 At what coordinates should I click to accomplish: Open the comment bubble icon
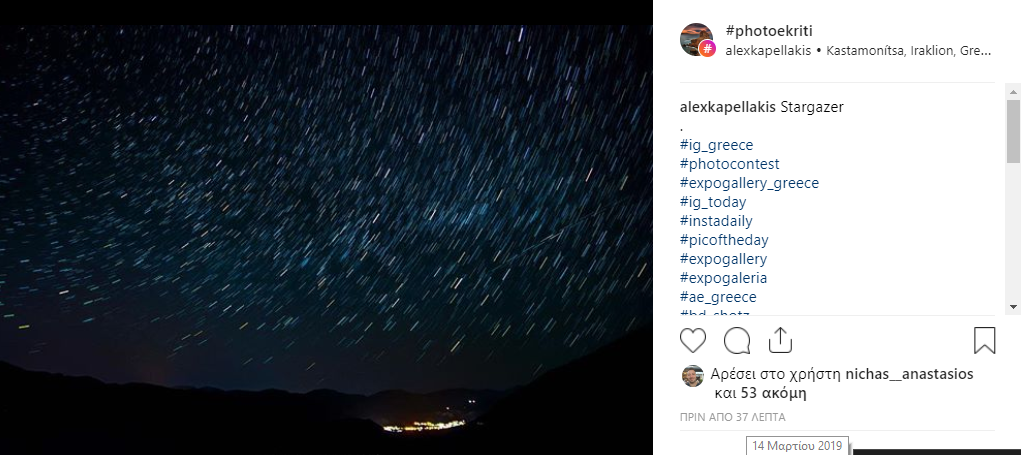point(737,340)
